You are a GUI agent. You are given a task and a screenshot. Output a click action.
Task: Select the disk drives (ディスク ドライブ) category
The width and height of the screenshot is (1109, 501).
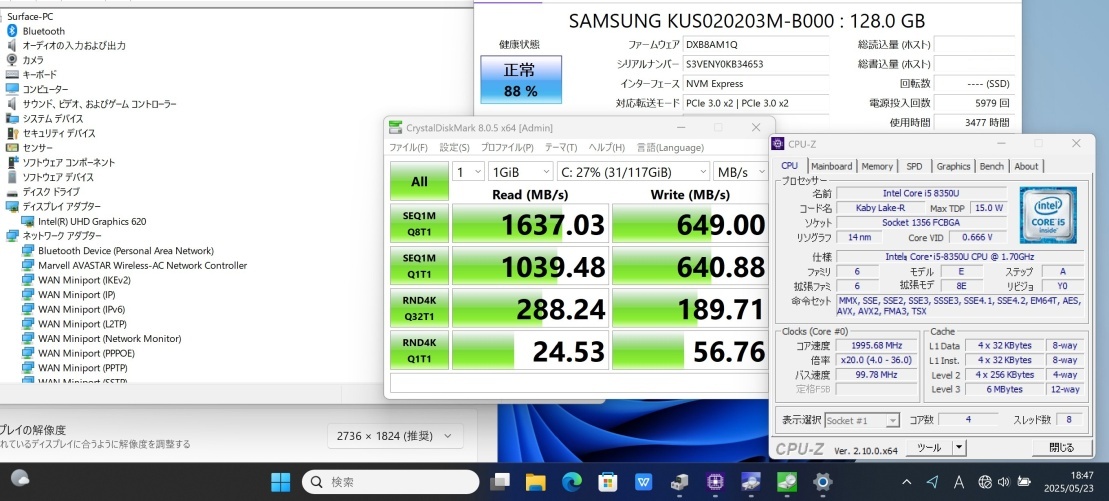point(51,192)
